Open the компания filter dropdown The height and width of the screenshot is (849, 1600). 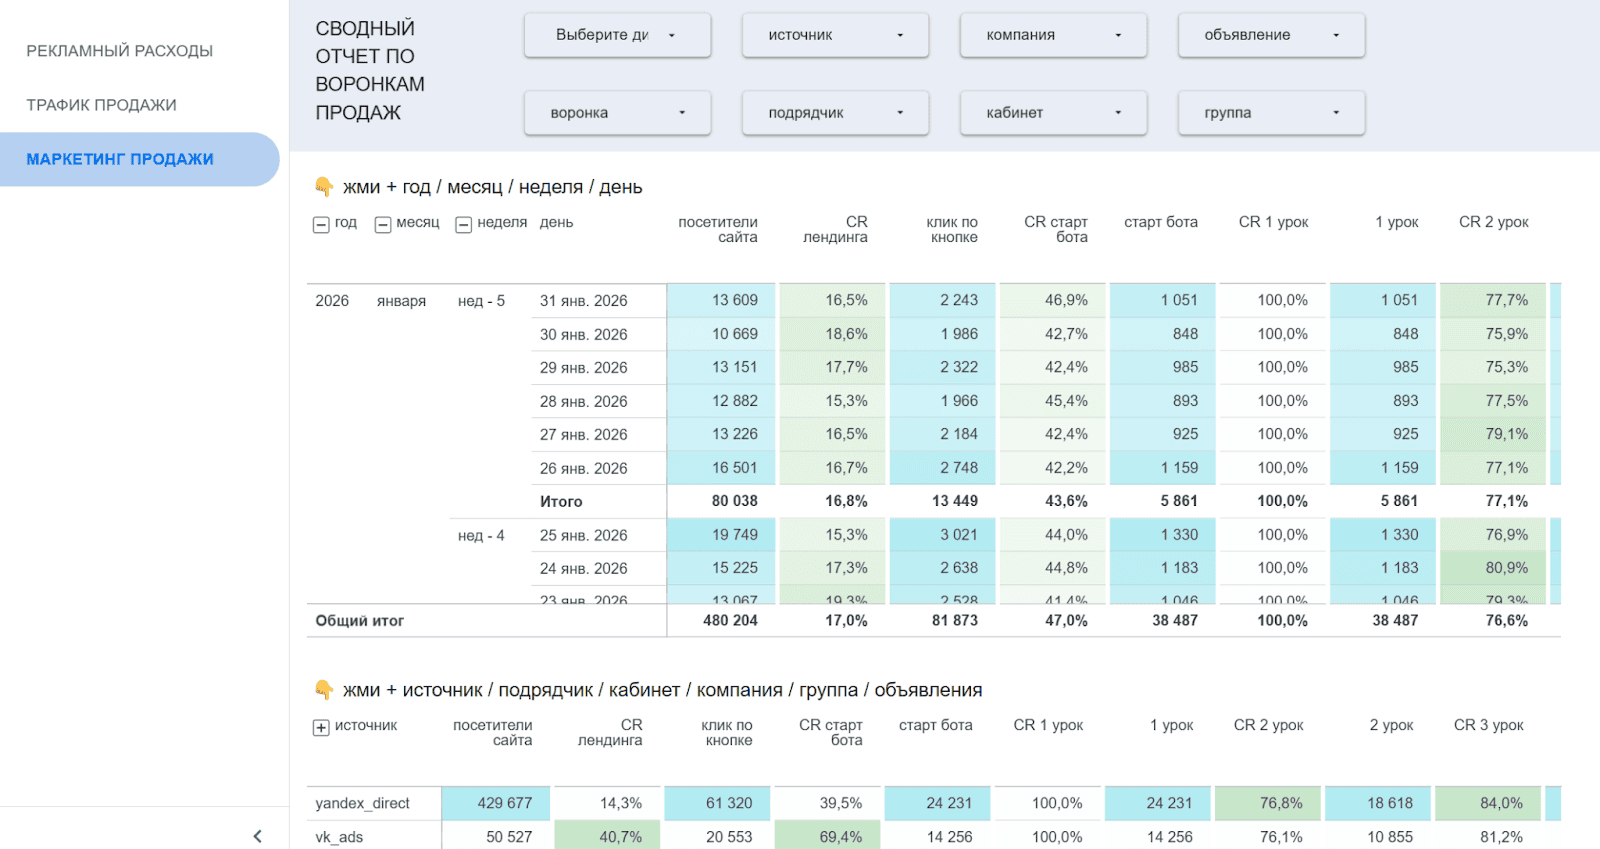[1053, 35]
